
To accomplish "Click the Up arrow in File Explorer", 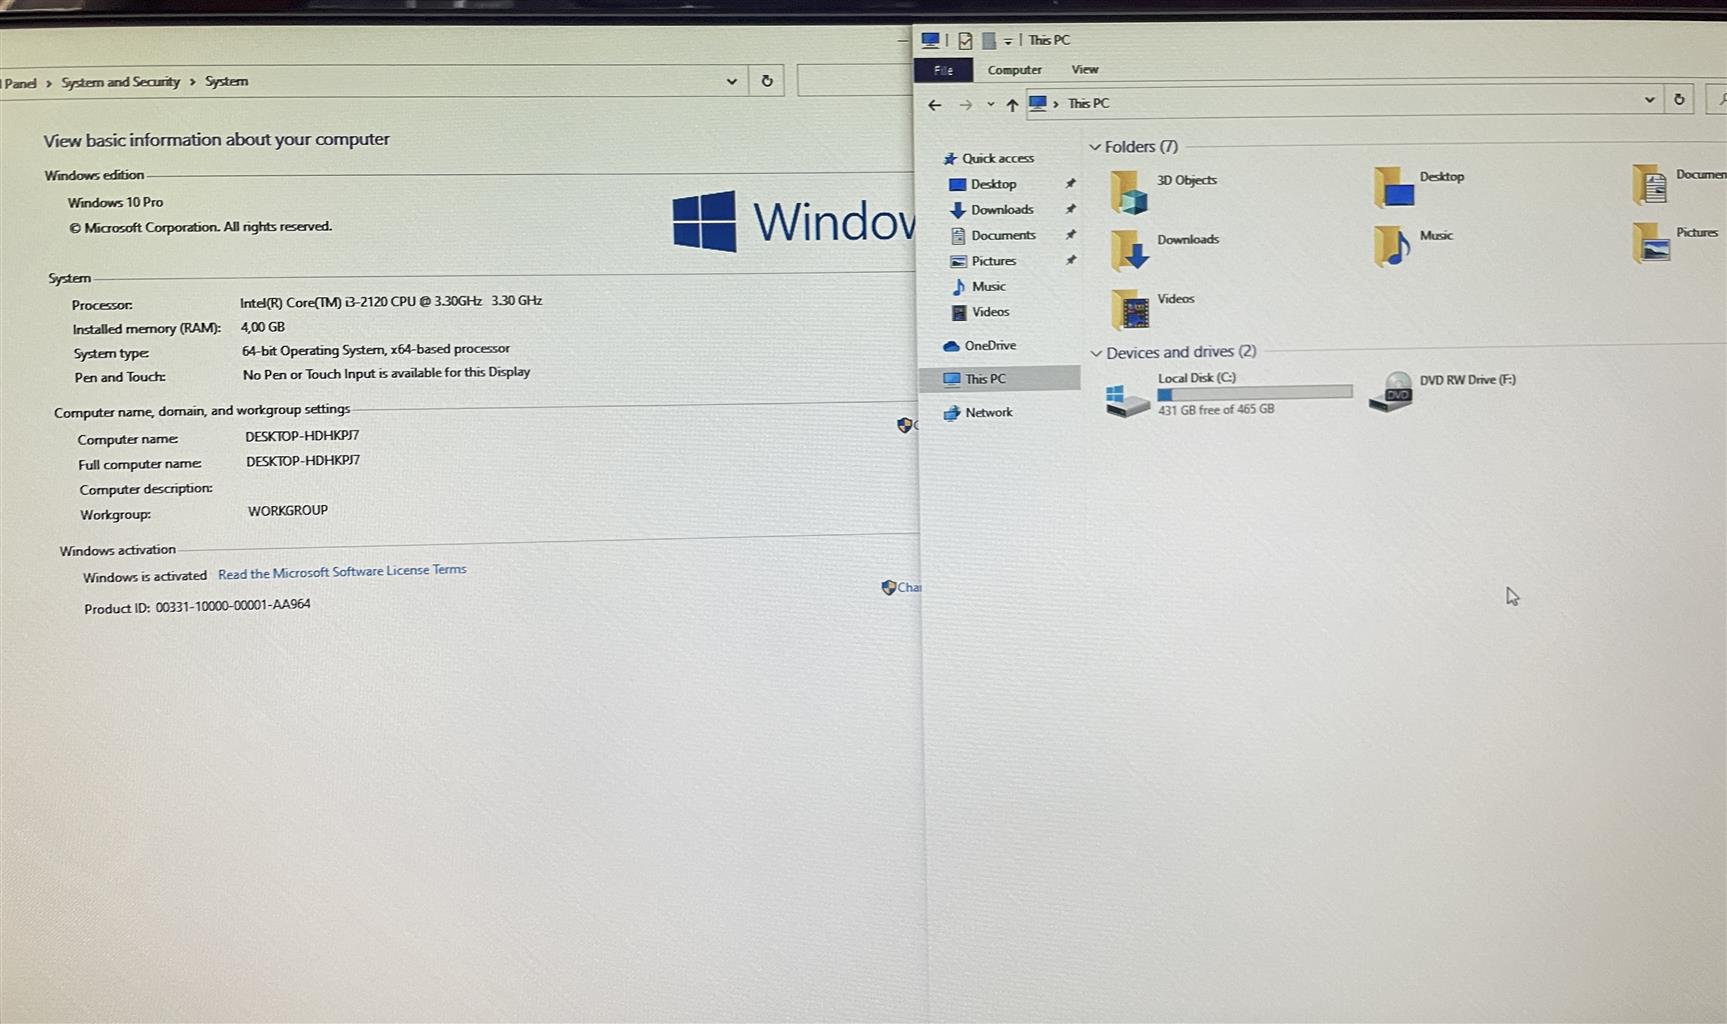I will (x=1012, y=105).
